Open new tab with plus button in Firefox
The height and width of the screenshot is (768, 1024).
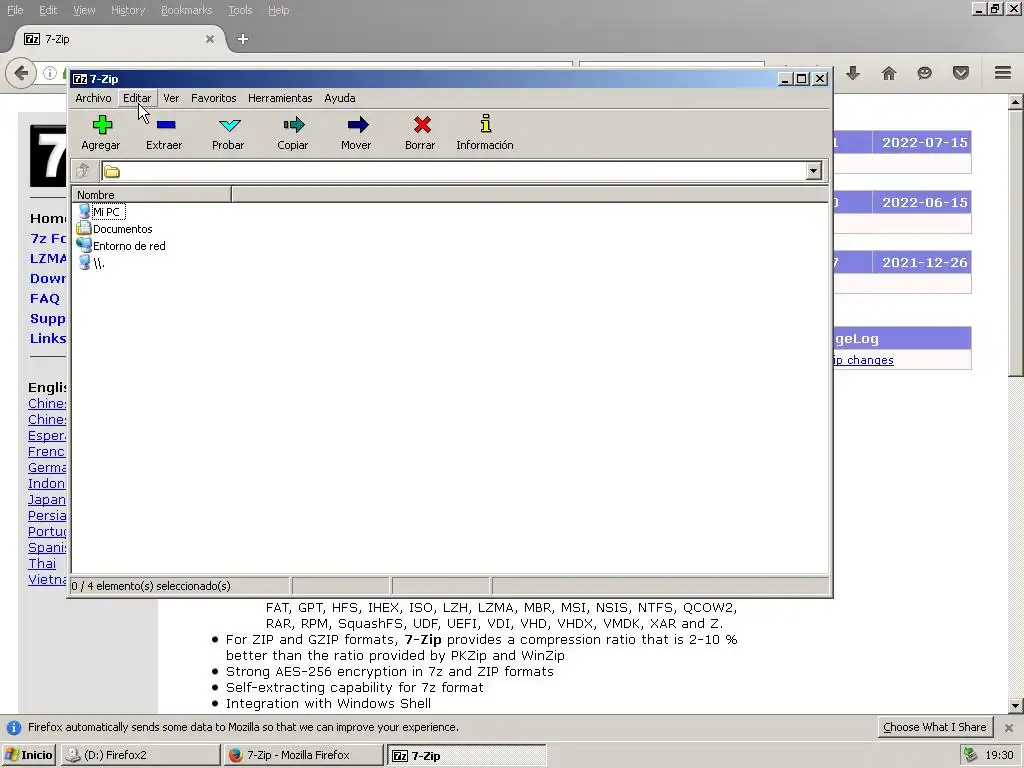(242, 39)
